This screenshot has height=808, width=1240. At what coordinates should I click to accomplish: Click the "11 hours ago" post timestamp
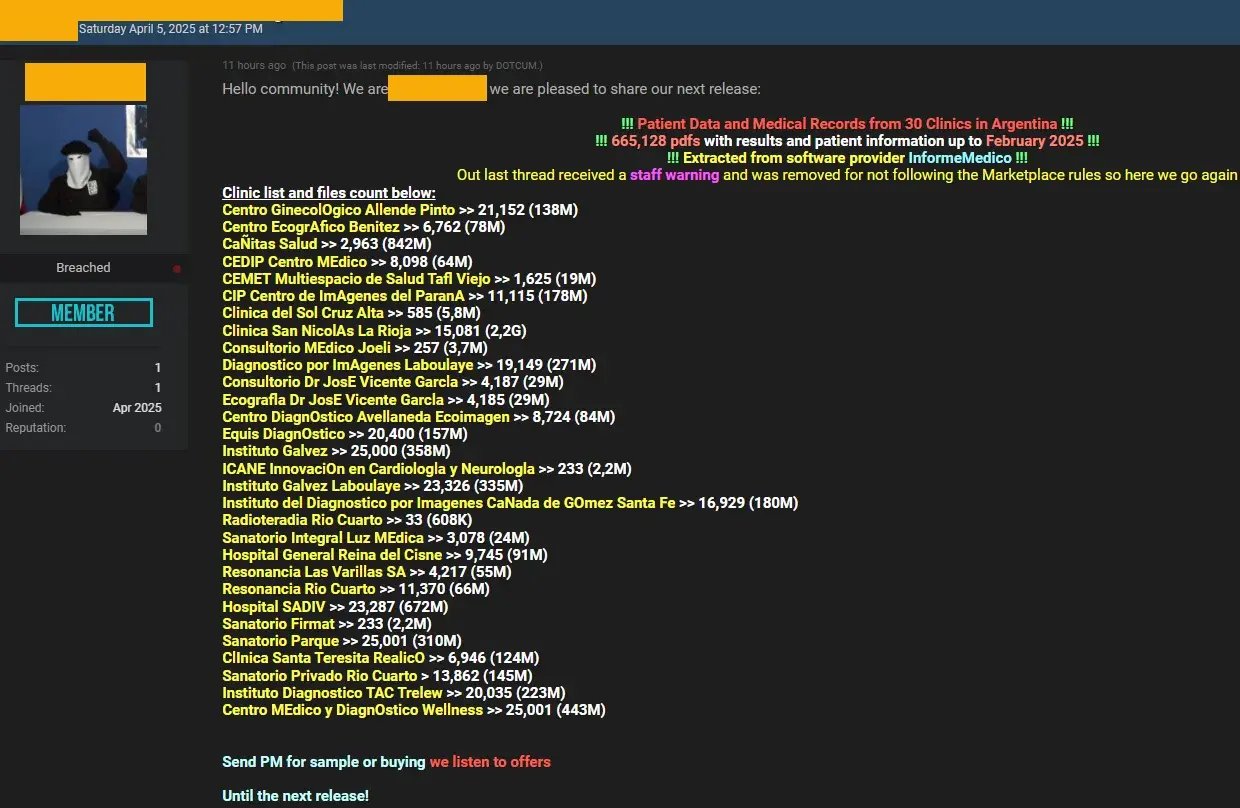[254, 66]
